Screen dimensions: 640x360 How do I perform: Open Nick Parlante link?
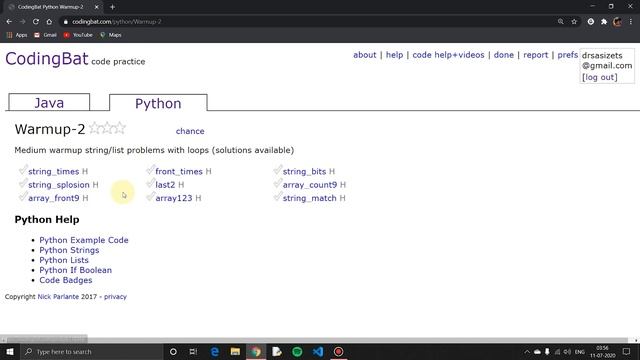(58, 297)
